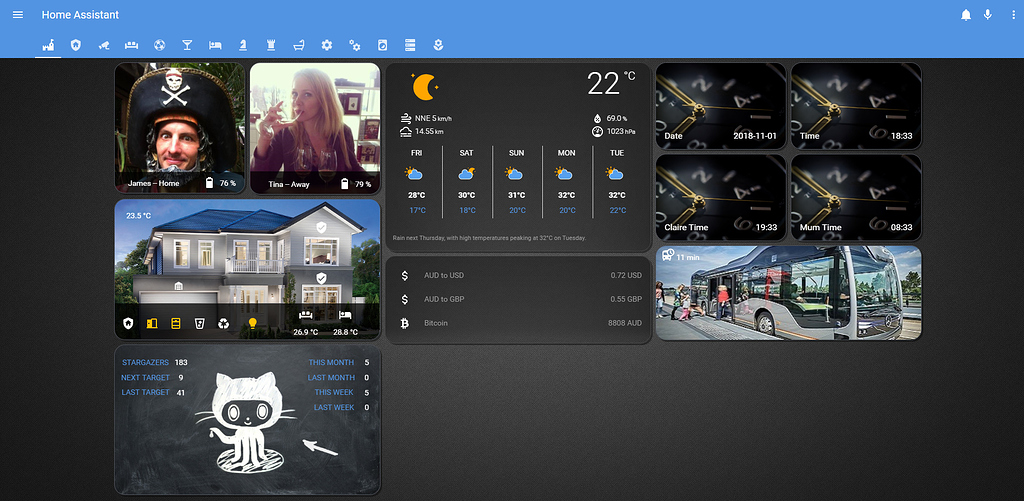Open the flower garden tab
The image size is (1024, 501).
[x=438, y=45]
